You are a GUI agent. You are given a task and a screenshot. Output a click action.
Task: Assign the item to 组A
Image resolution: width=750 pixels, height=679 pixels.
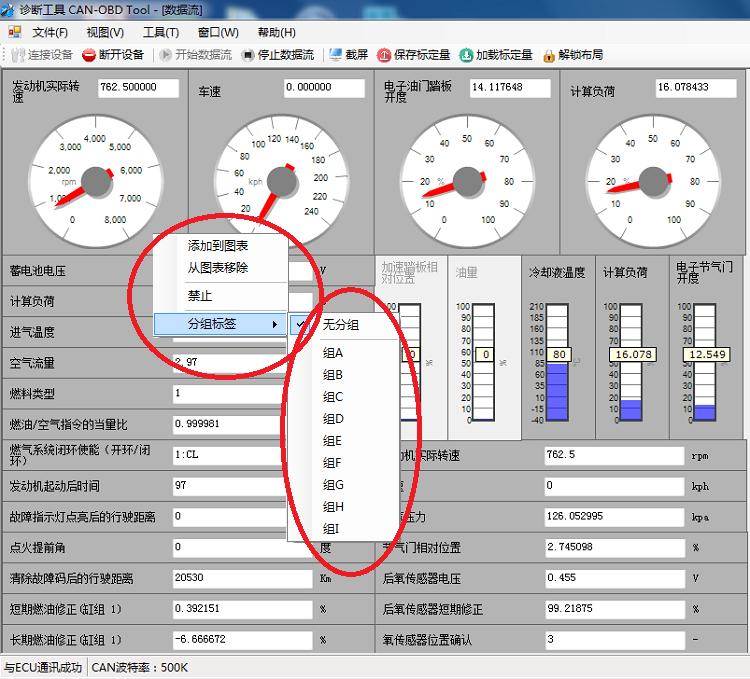coord(333,353)
